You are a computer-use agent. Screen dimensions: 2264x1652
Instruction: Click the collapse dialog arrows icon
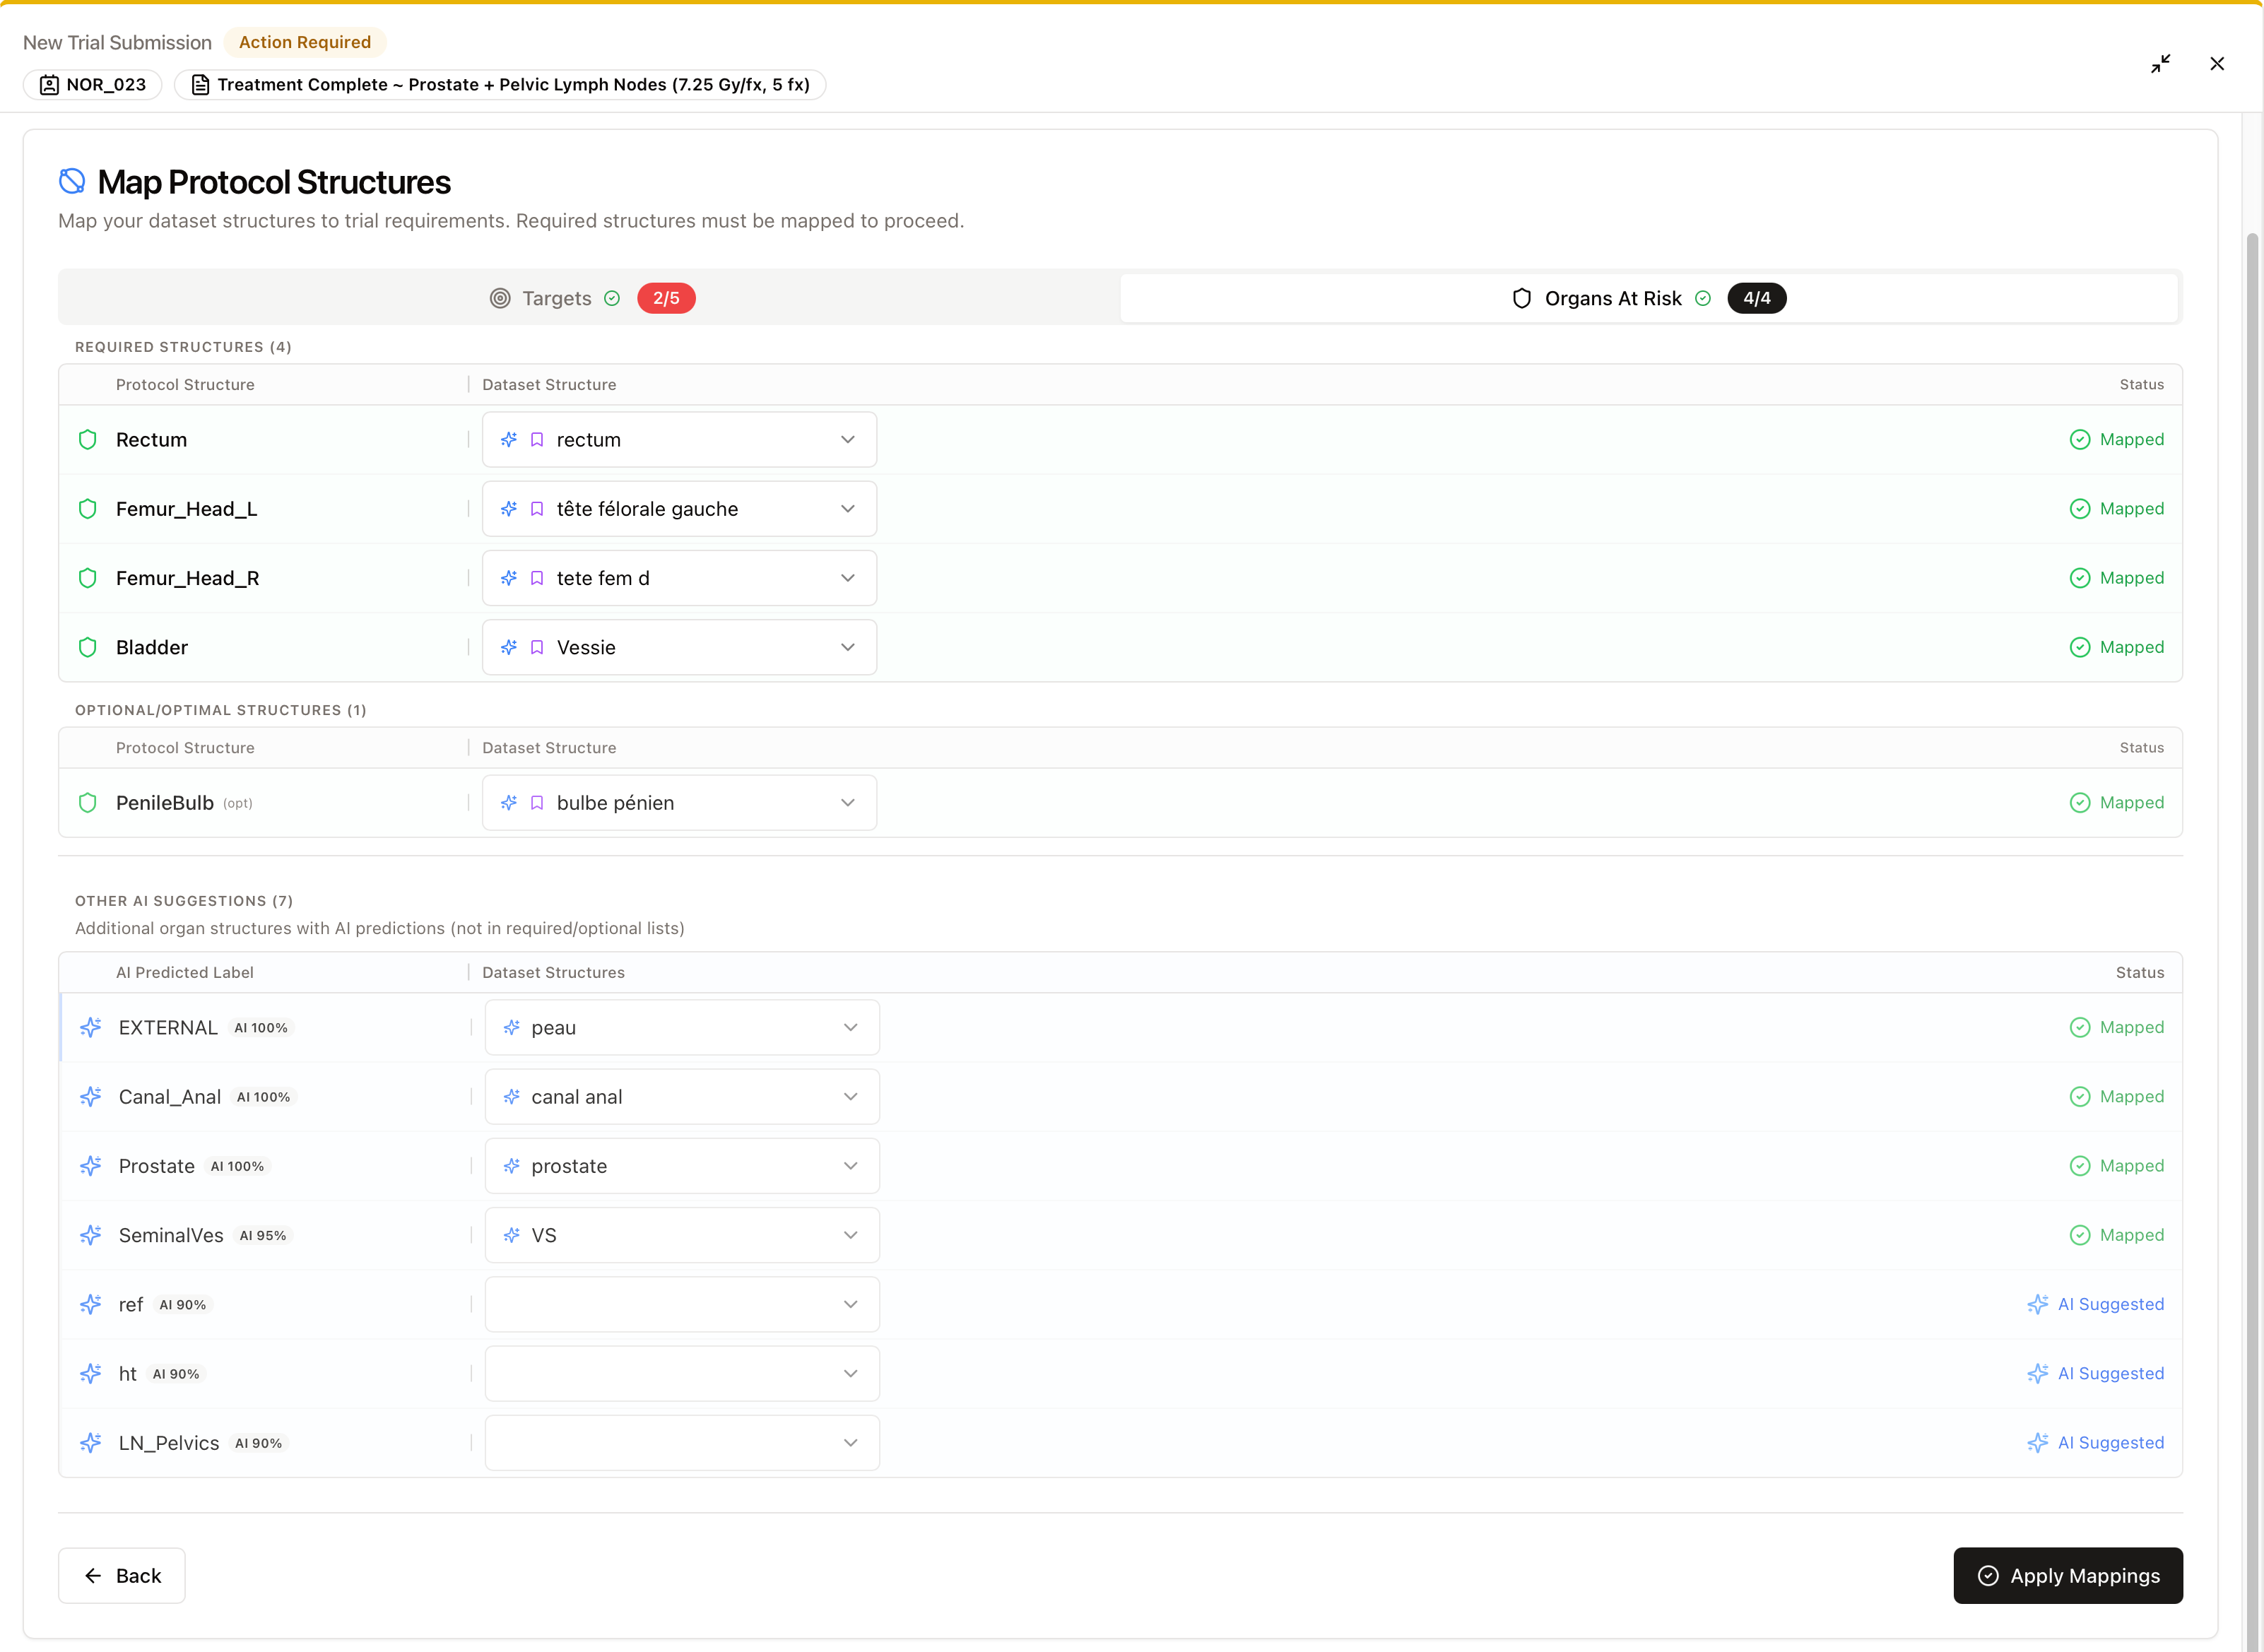pos(2160,64)
